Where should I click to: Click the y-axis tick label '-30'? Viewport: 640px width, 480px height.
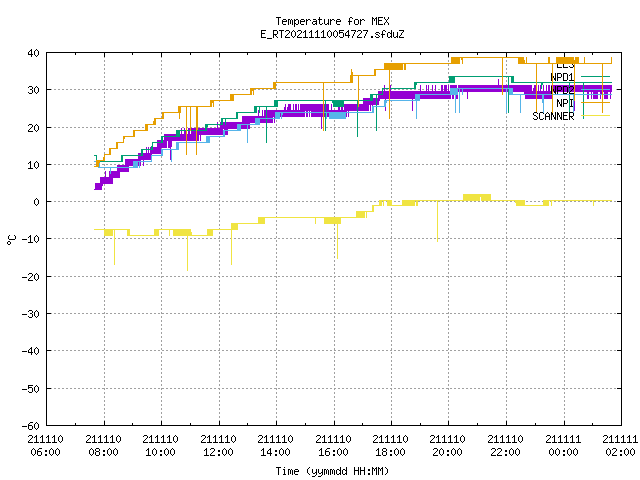pos(31,314)
